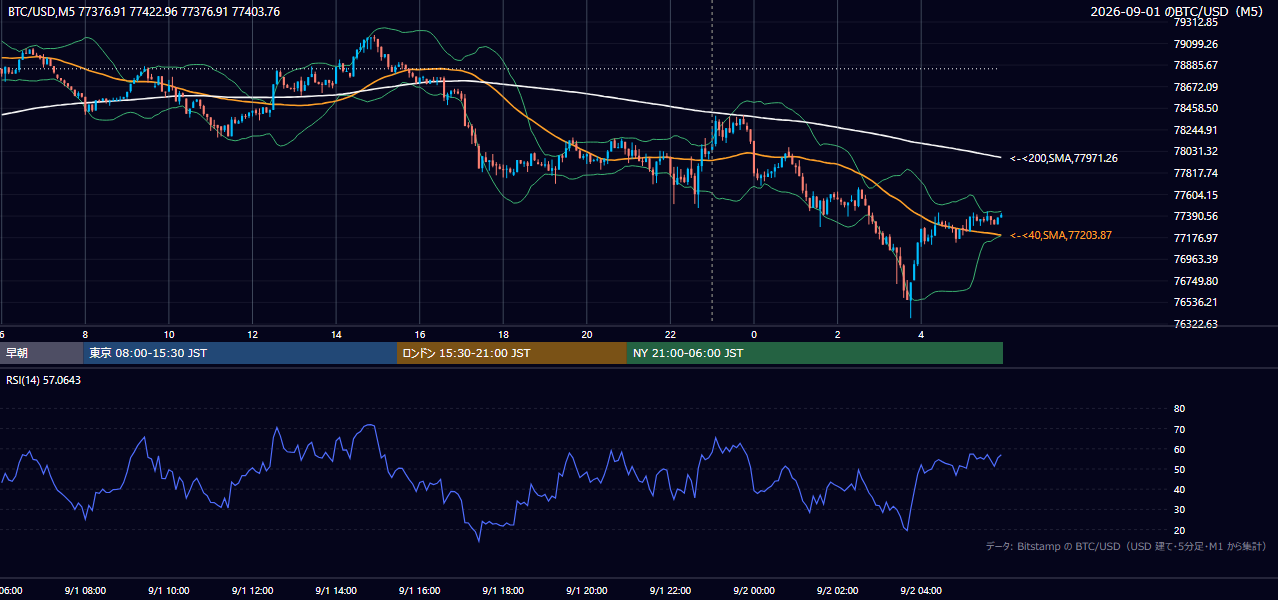Click price axis label 77604.15
The image size is (1278, 600).
tap(1196, 195)
